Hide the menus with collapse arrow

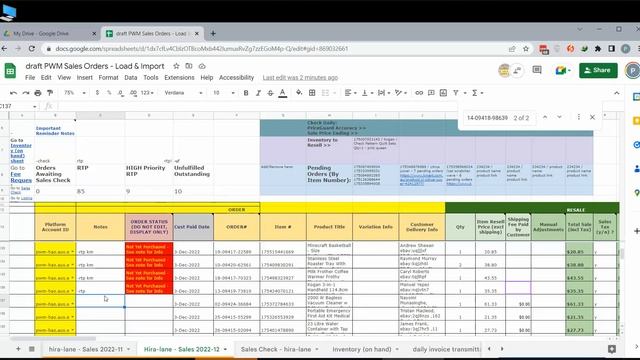click(x=616, y=93)
